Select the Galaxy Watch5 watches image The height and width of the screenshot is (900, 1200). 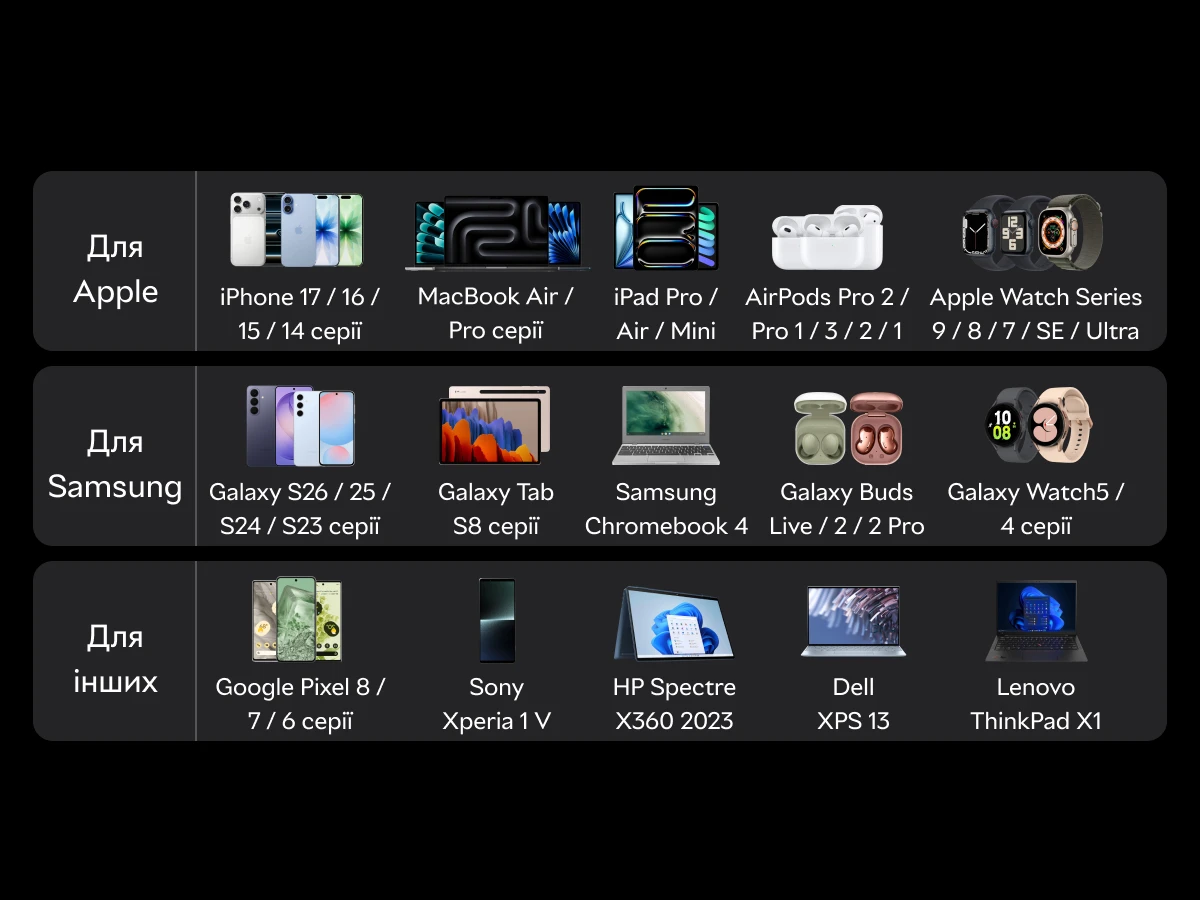(x=1038, y=426)
